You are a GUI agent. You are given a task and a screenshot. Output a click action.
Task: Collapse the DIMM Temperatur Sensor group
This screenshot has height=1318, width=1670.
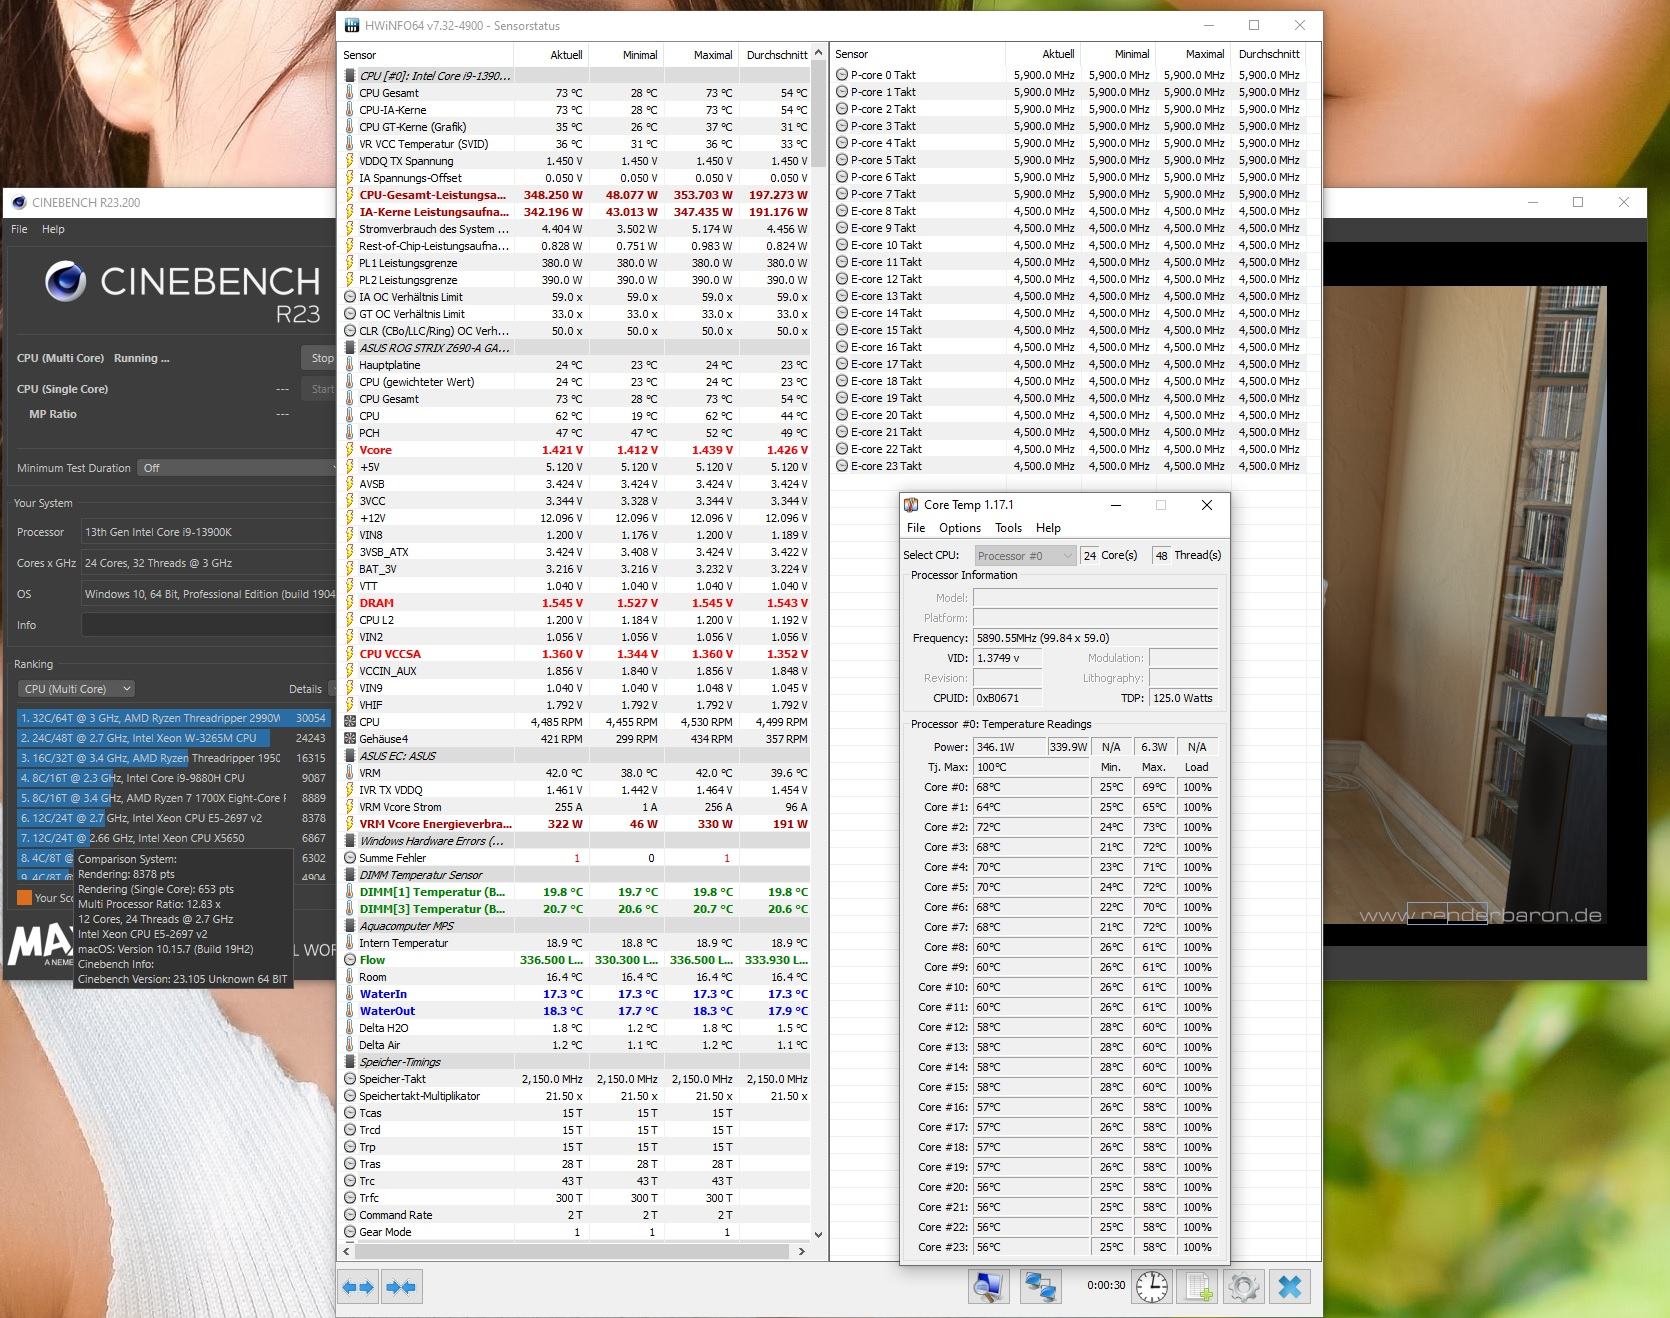point(350,875)
